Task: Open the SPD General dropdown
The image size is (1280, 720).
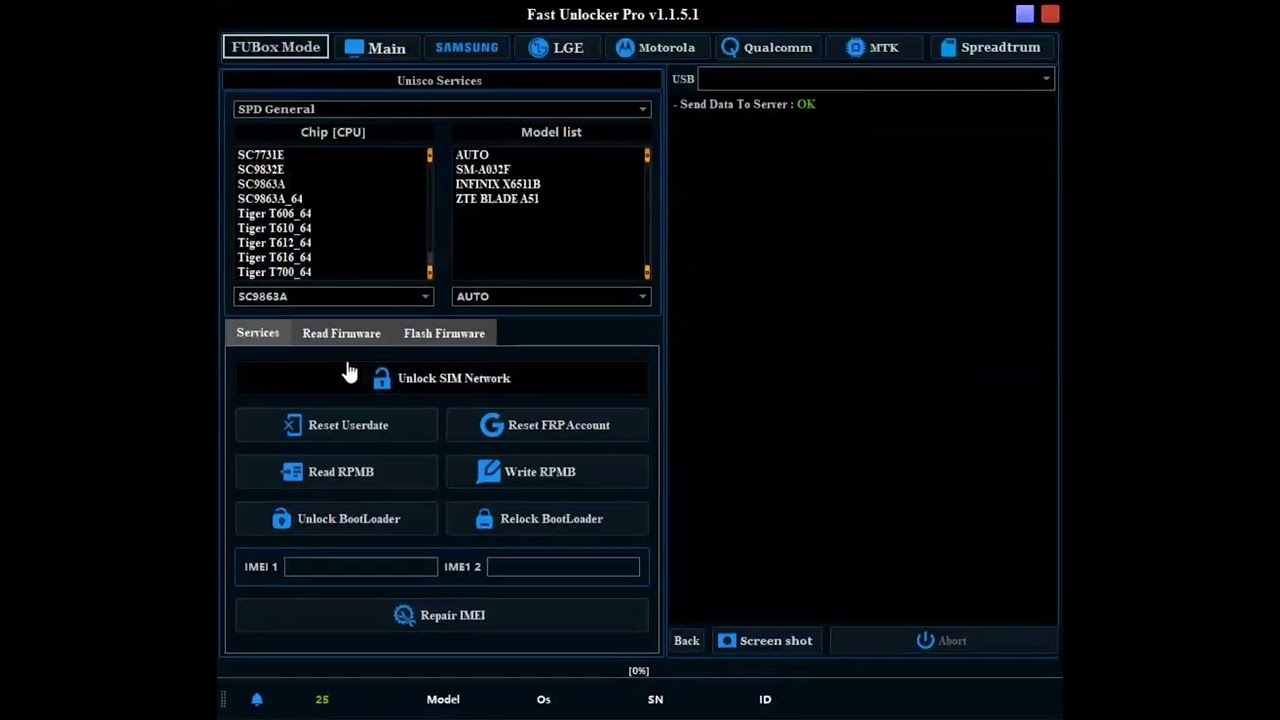Action: point(442,109)
